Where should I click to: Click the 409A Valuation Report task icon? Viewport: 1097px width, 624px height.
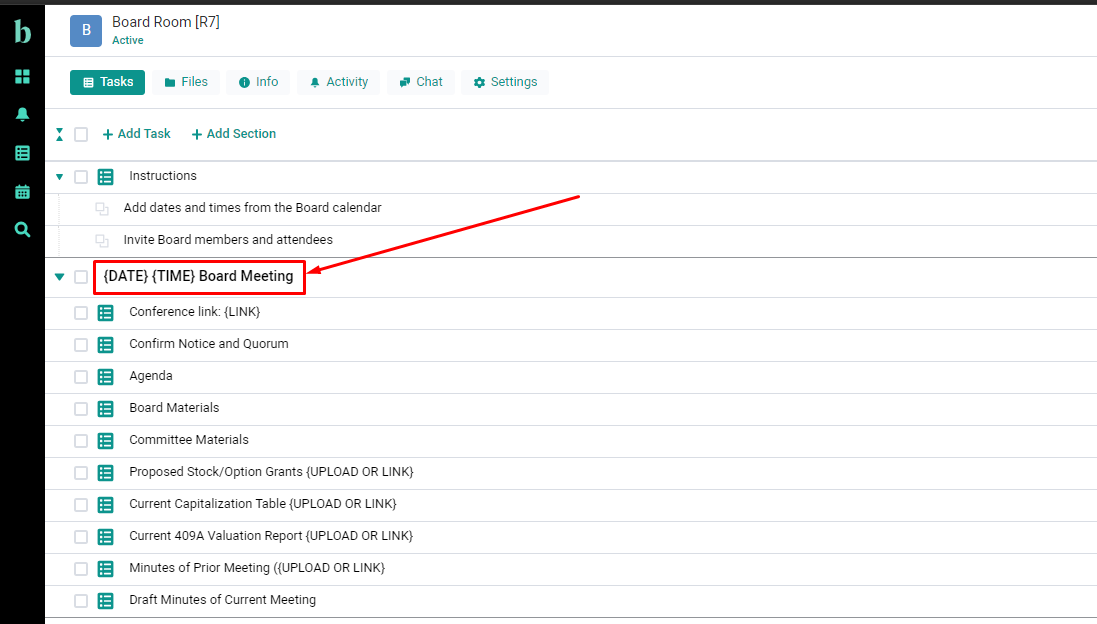[106, 537]
